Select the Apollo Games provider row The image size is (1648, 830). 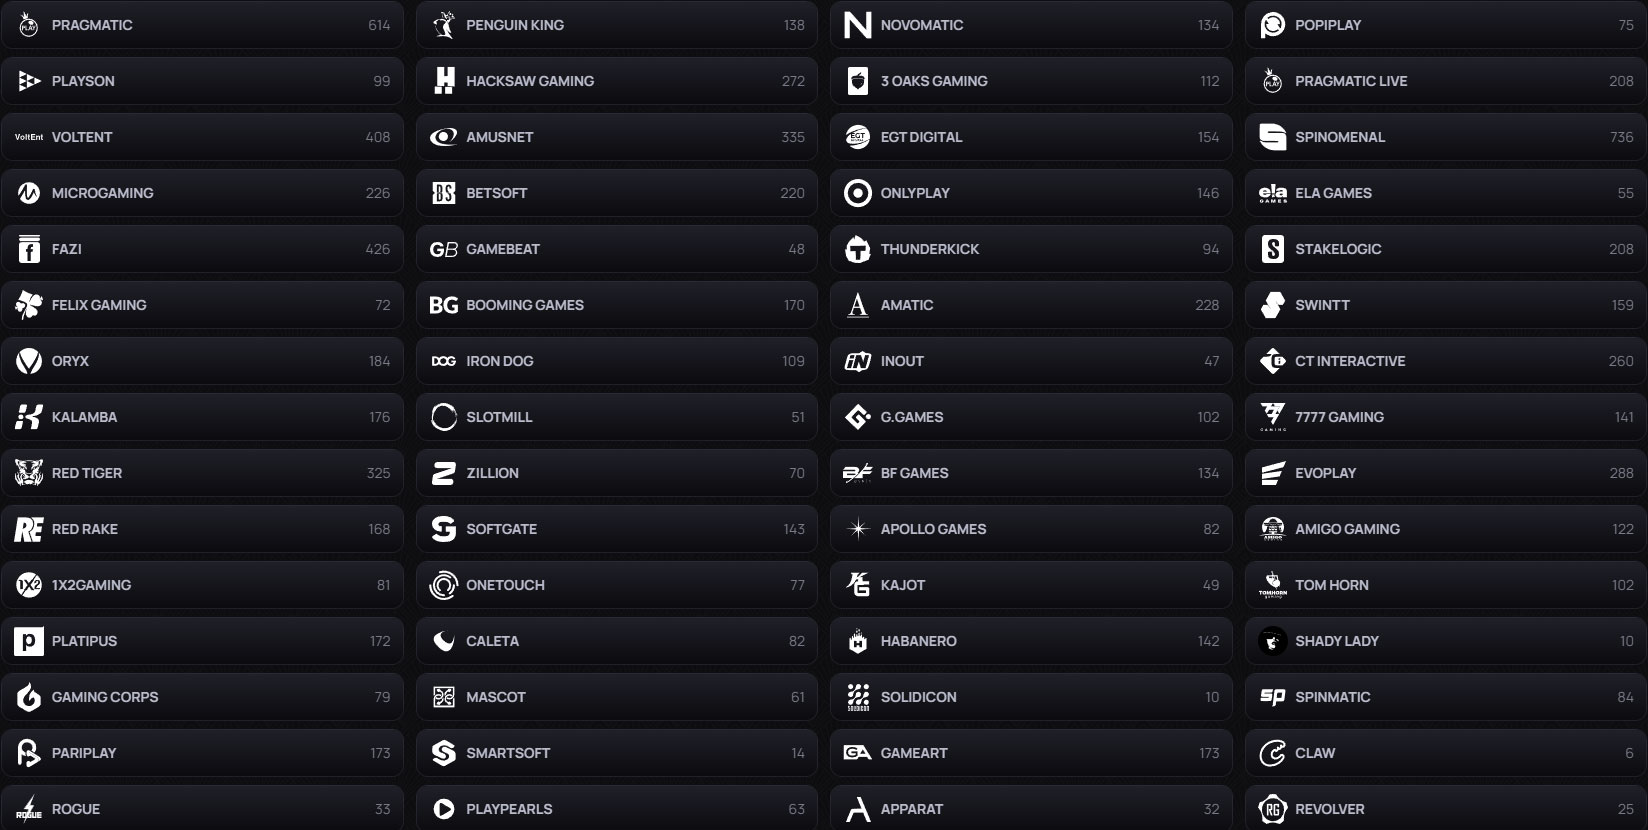(x=1031, y=529)
